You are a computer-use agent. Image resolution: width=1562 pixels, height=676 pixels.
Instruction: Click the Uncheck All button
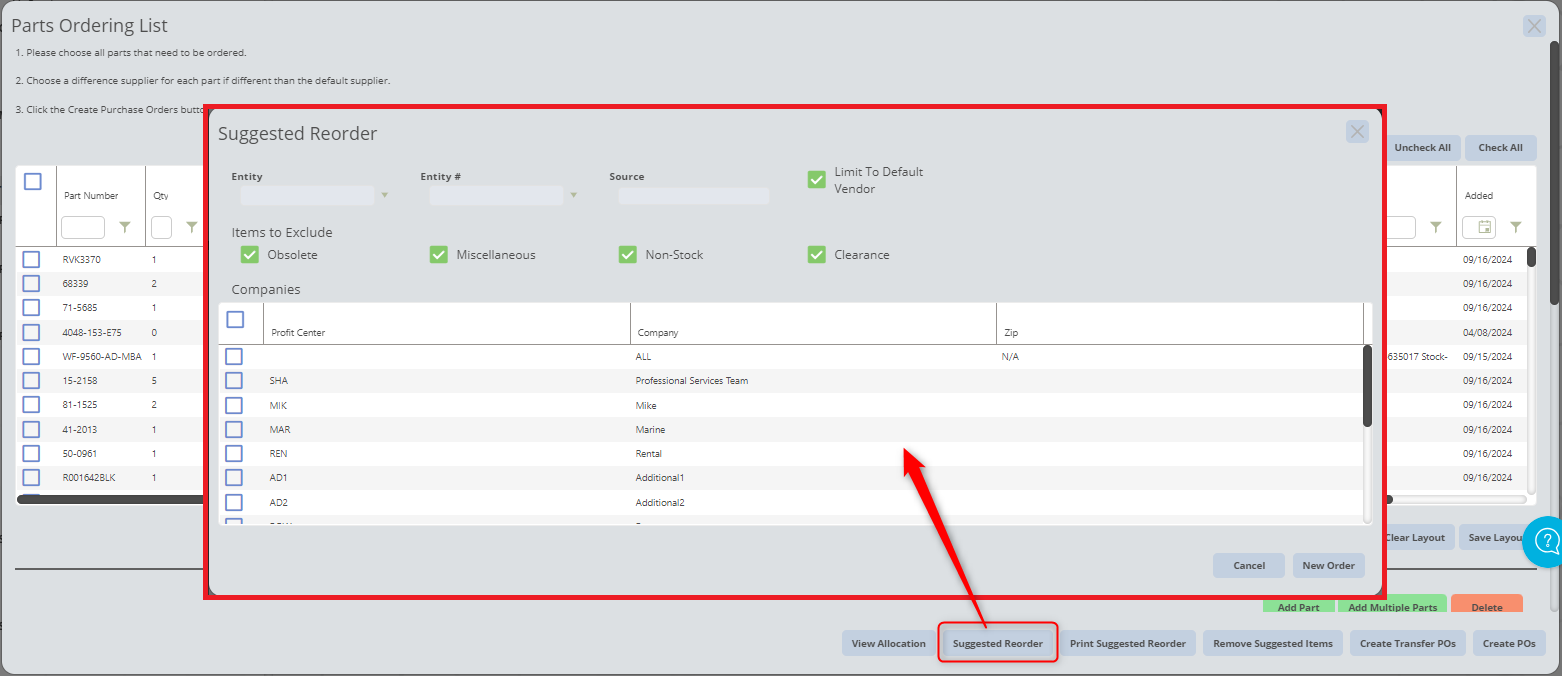1422,148
